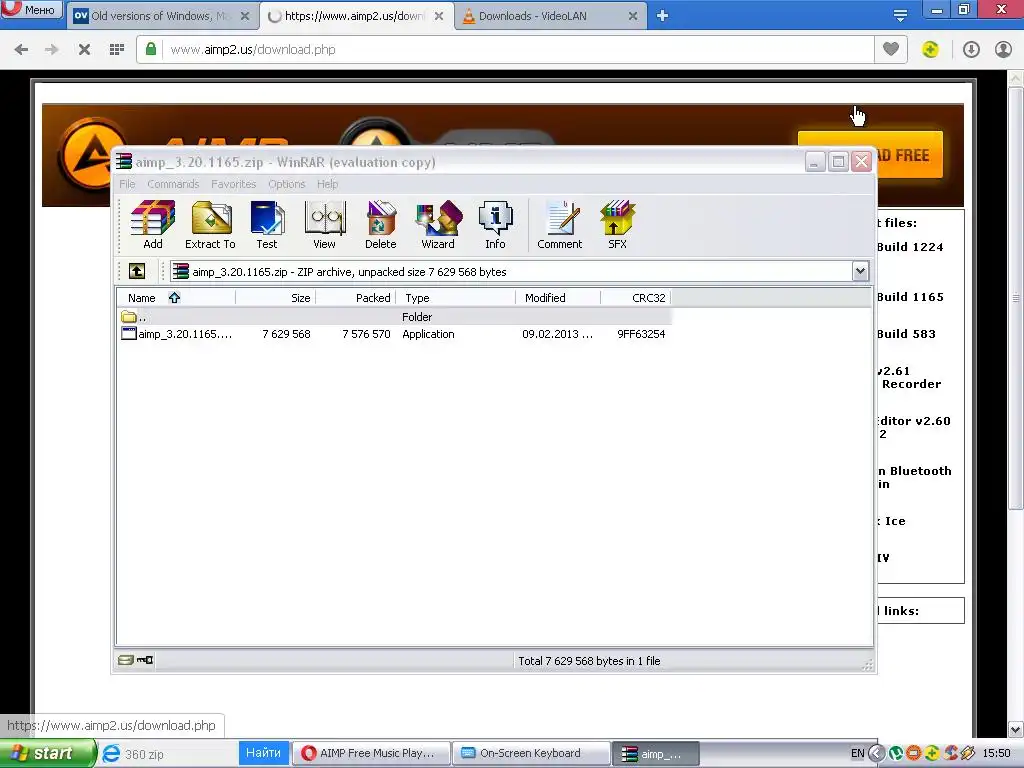
Task: Click the Opera forward arrow
Action: click(x=52, y=50)
